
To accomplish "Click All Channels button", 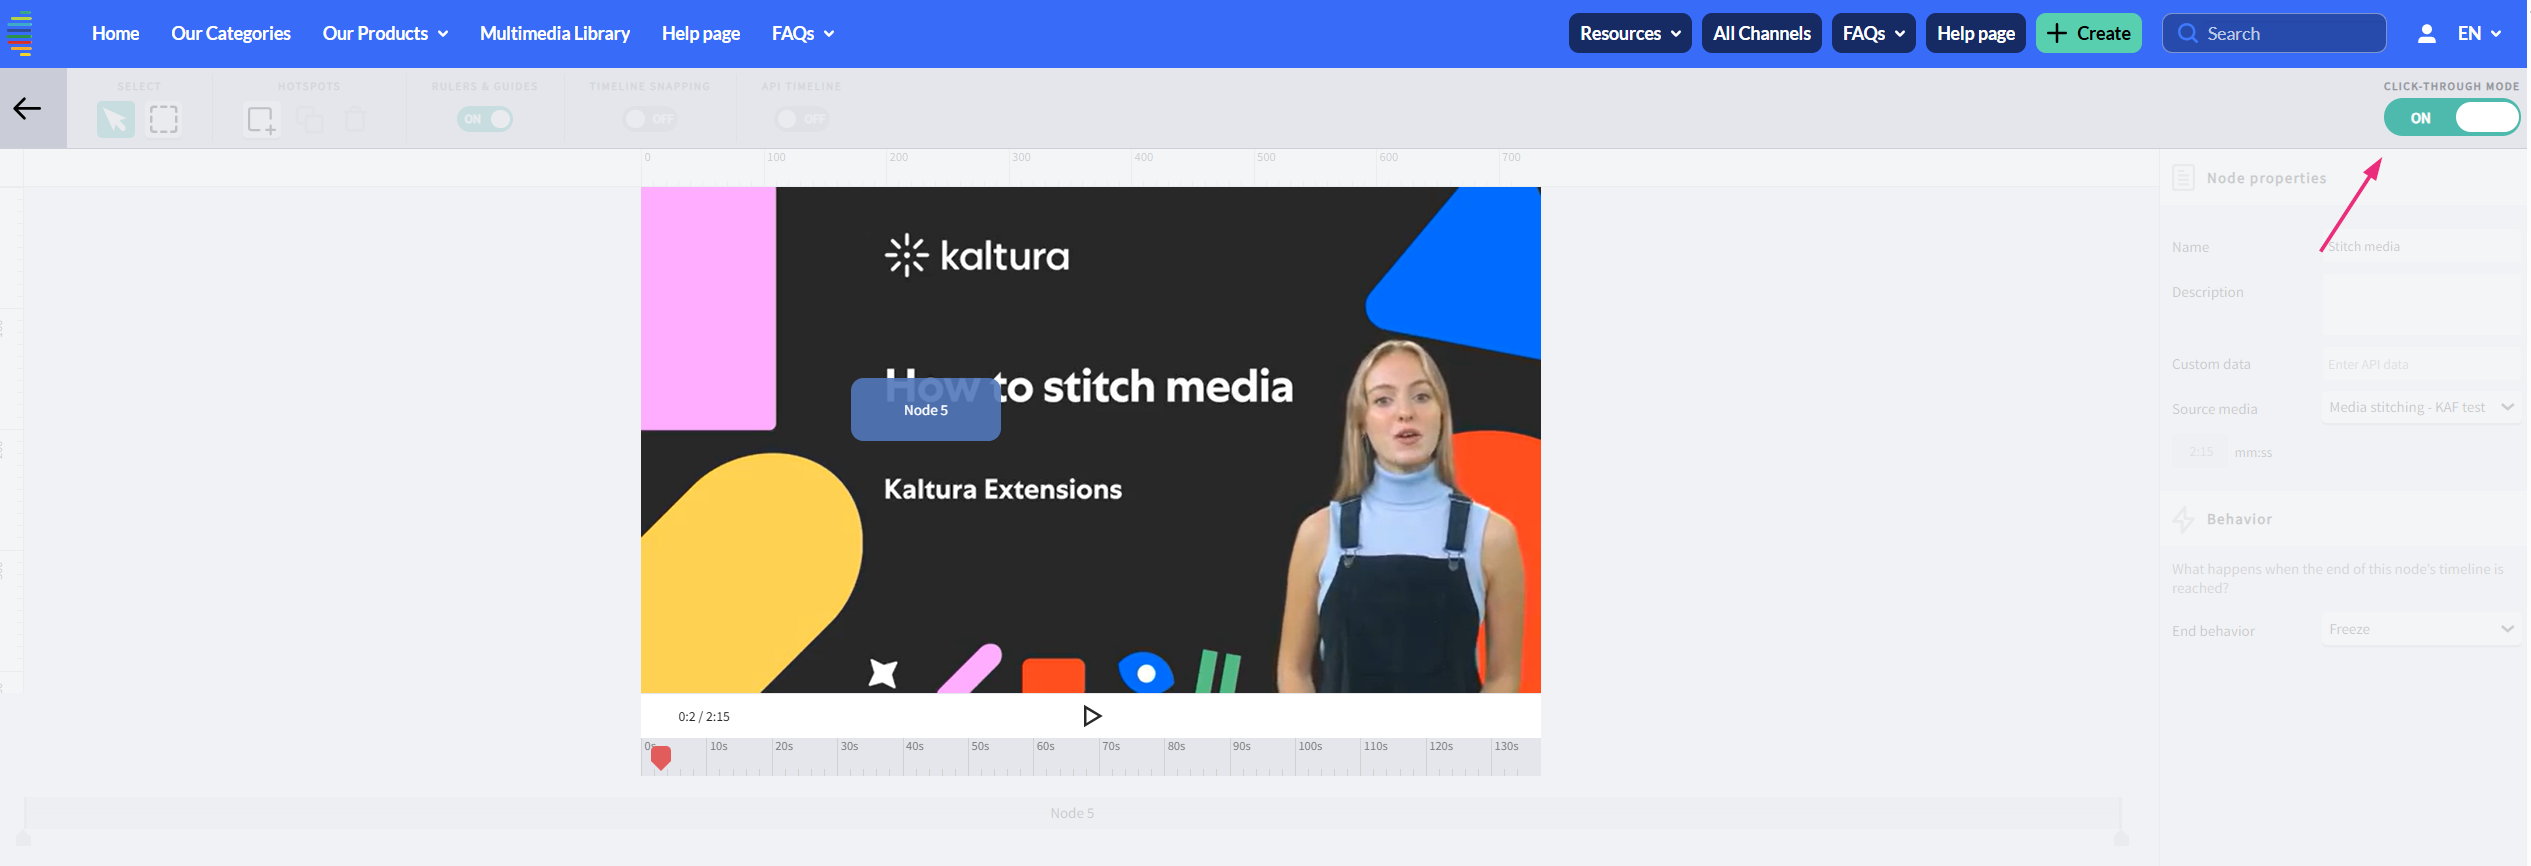I will point(1762,34).
